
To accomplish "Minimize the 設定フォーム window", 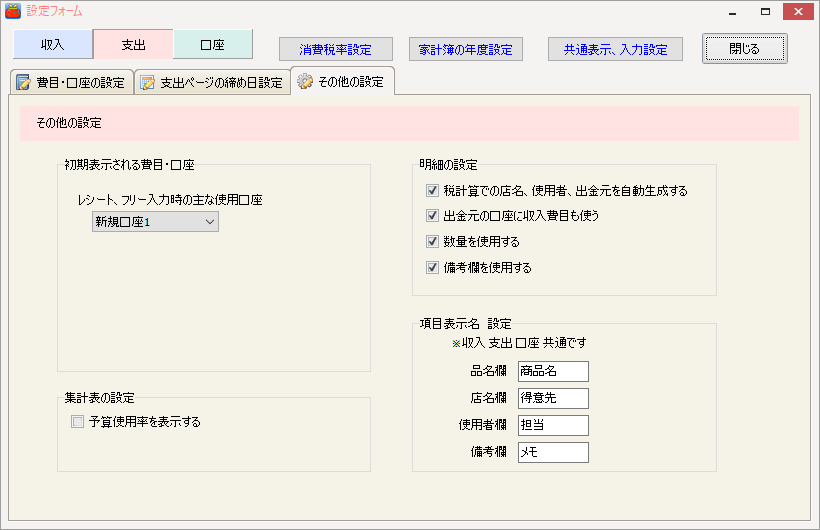I will [x=732, y=12].
